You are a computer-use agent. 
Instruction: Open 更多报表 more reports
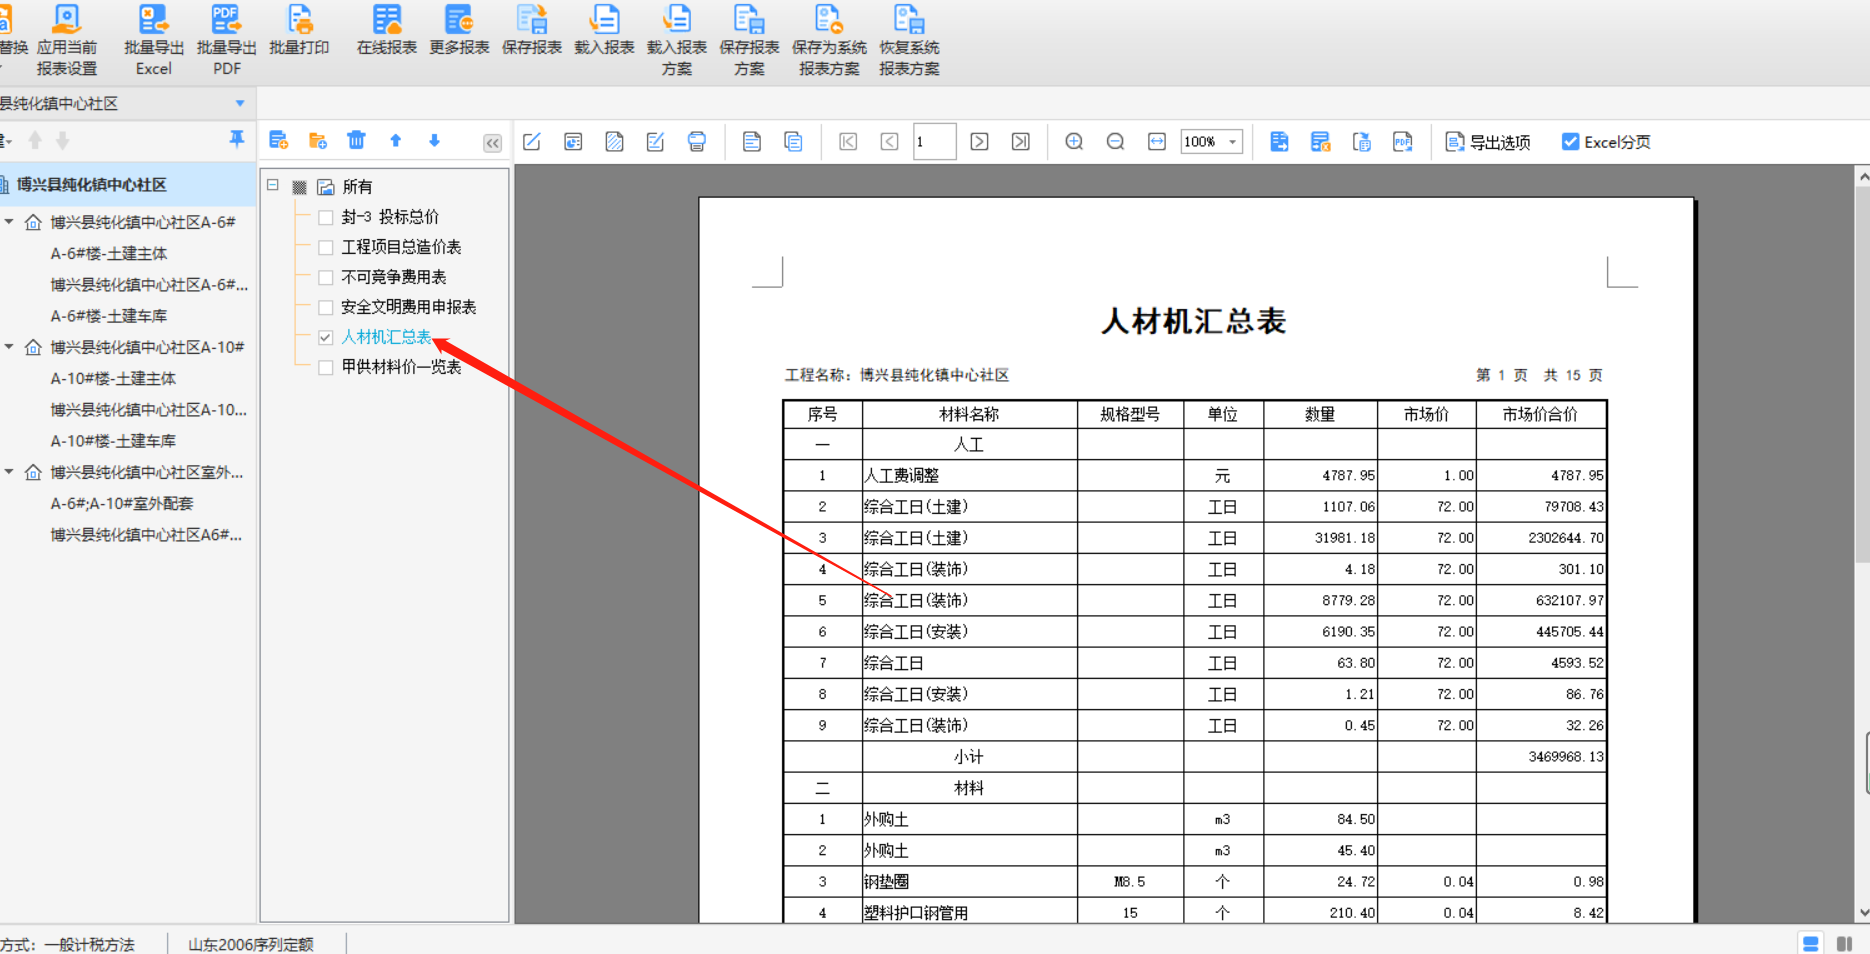(459, 30)
